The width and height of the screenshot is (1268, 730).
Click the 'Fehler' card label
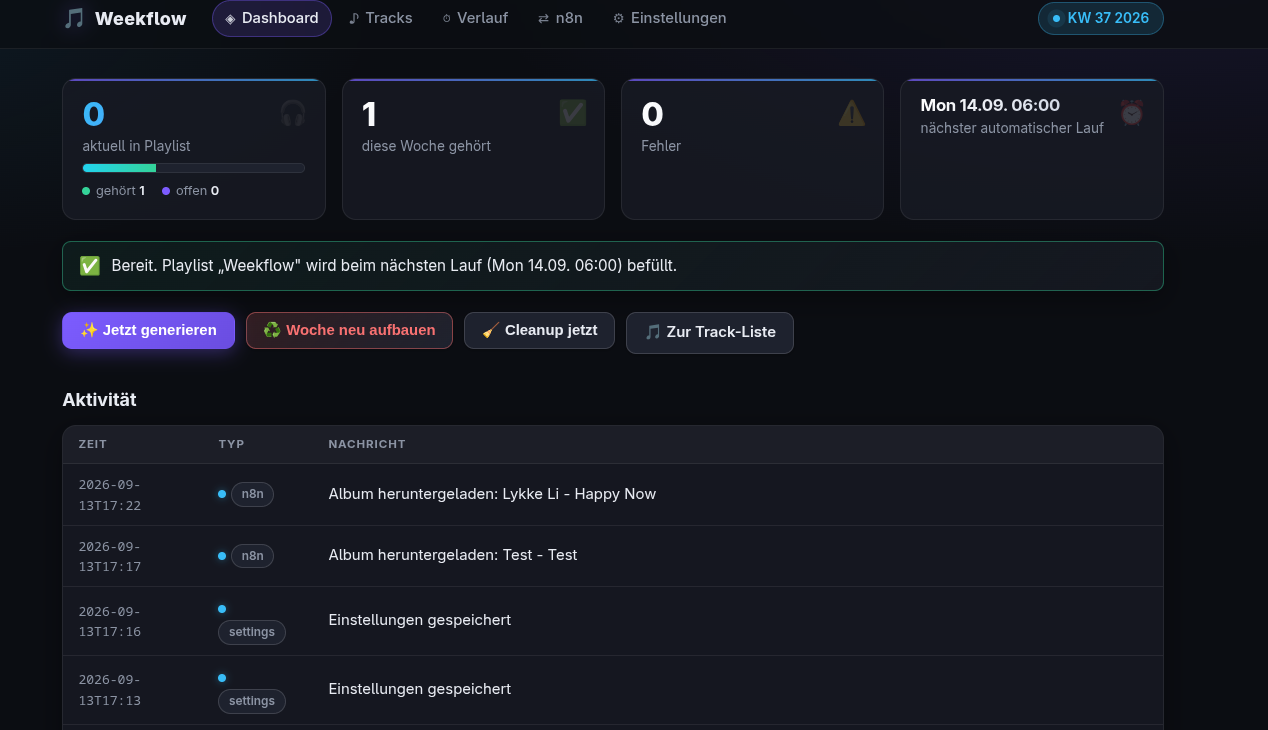point(661,146)
